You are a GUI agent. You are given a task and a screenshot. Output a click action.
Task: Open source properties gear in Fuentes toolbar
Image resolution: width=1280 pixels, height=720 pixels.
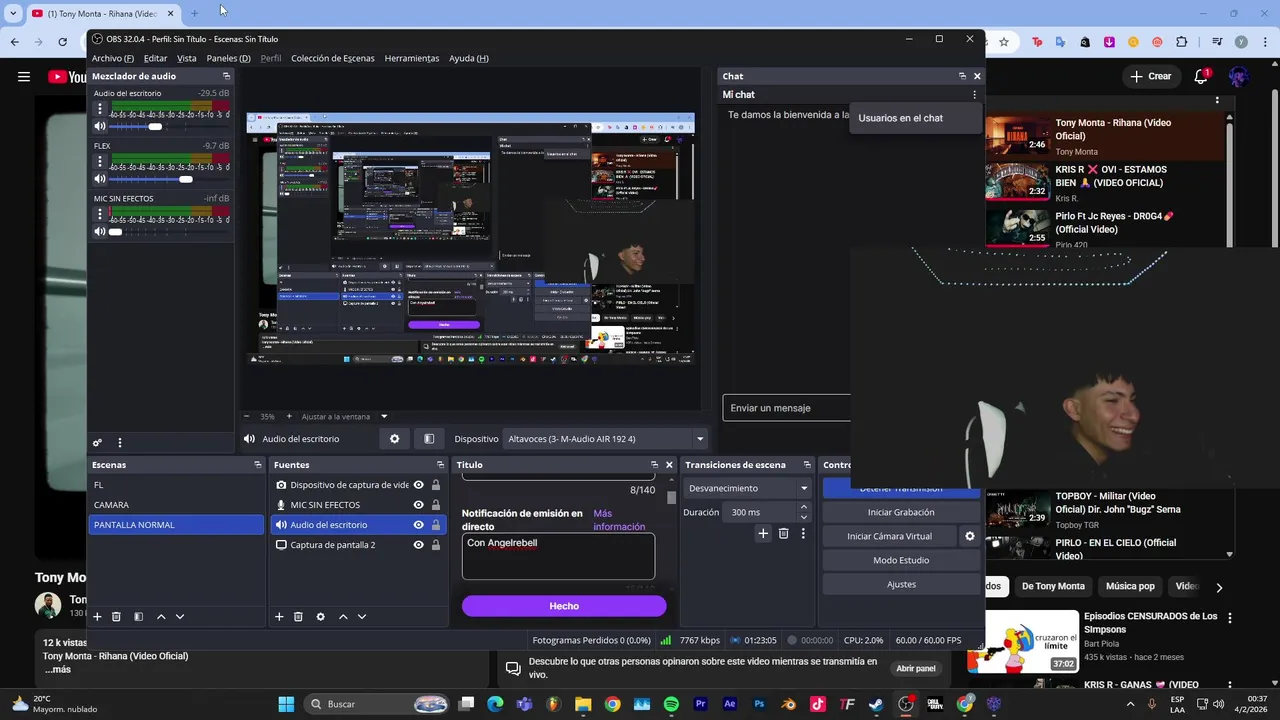[x=320, y=617]
